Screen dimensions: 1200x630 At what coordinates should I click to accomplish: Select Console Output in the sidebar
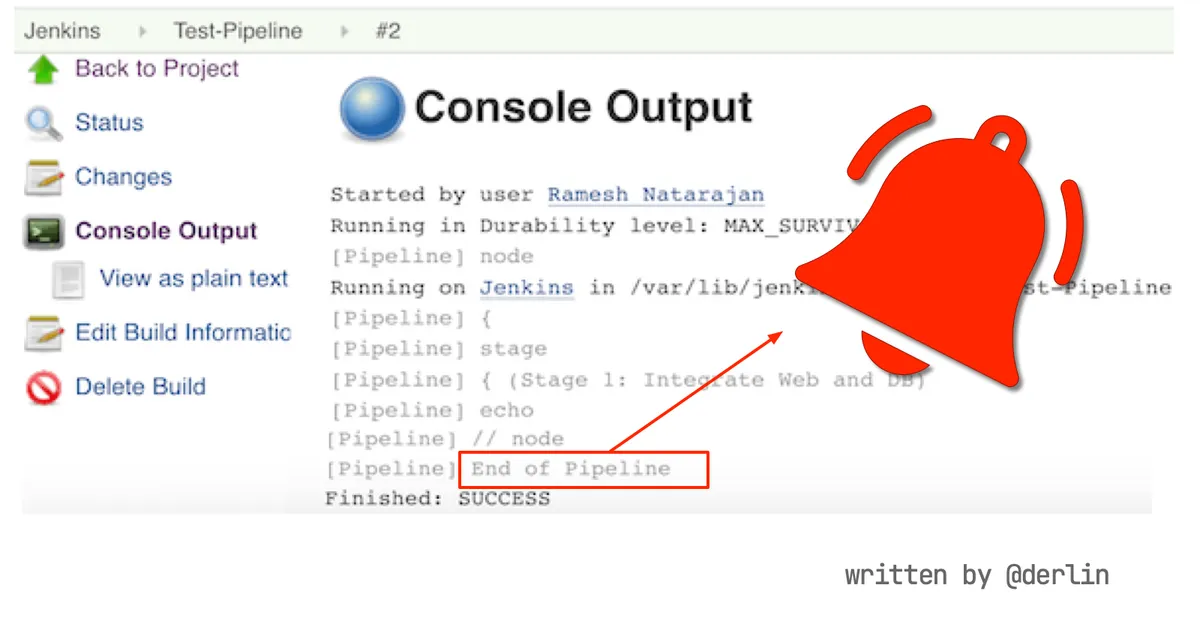166,231
